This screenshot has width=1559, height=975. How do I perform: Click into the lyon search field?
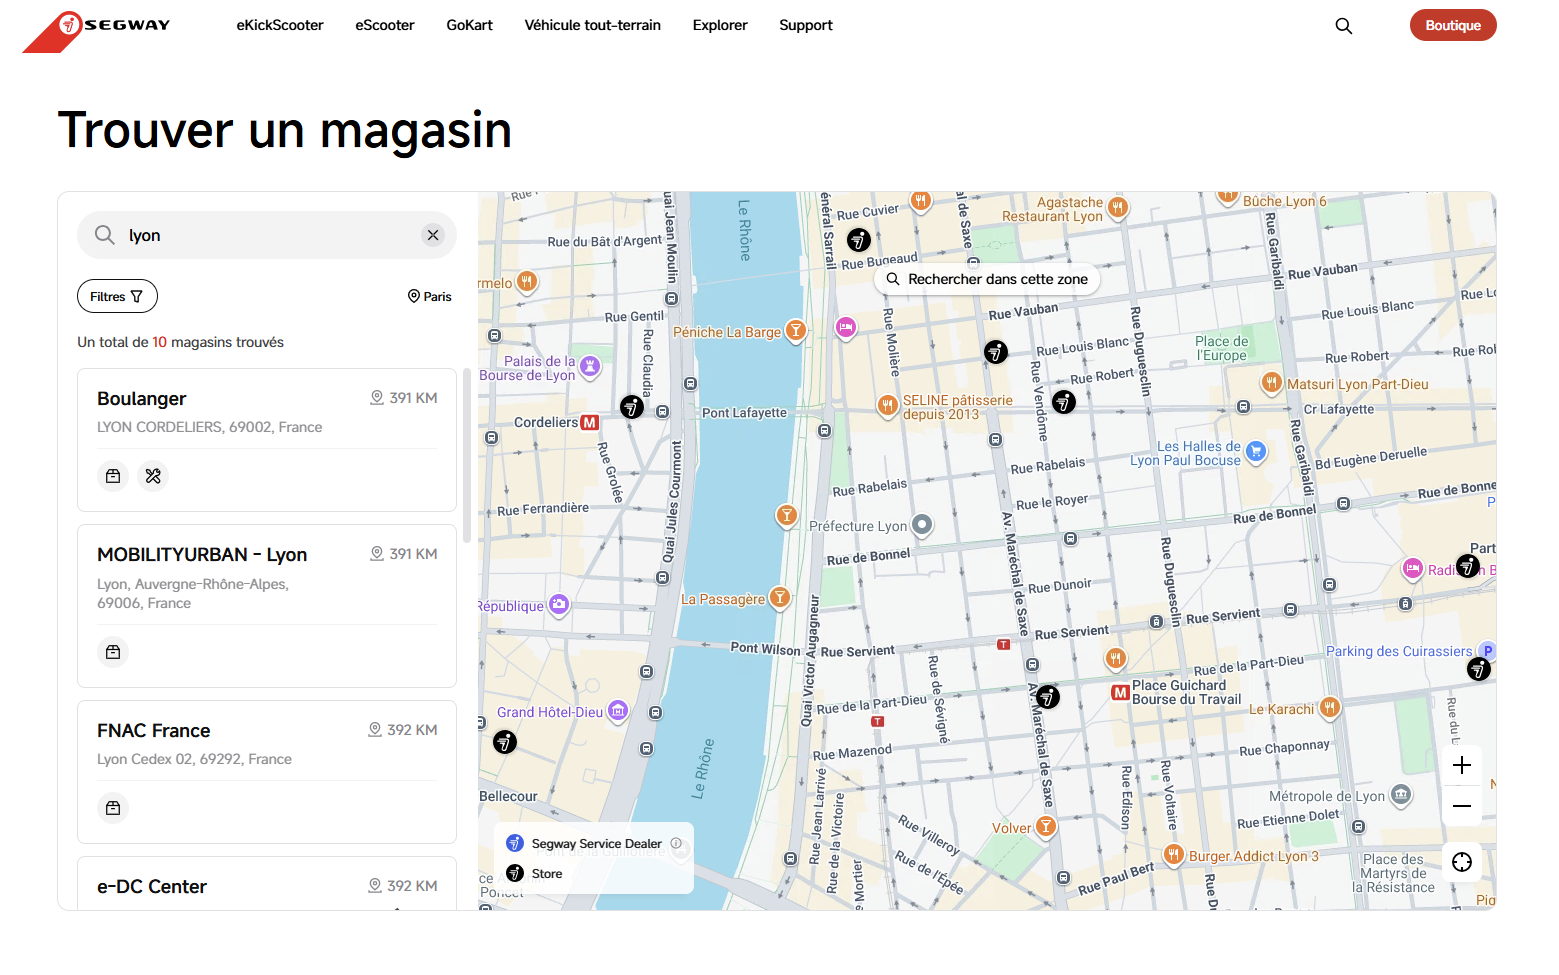[x=267, y=235]
